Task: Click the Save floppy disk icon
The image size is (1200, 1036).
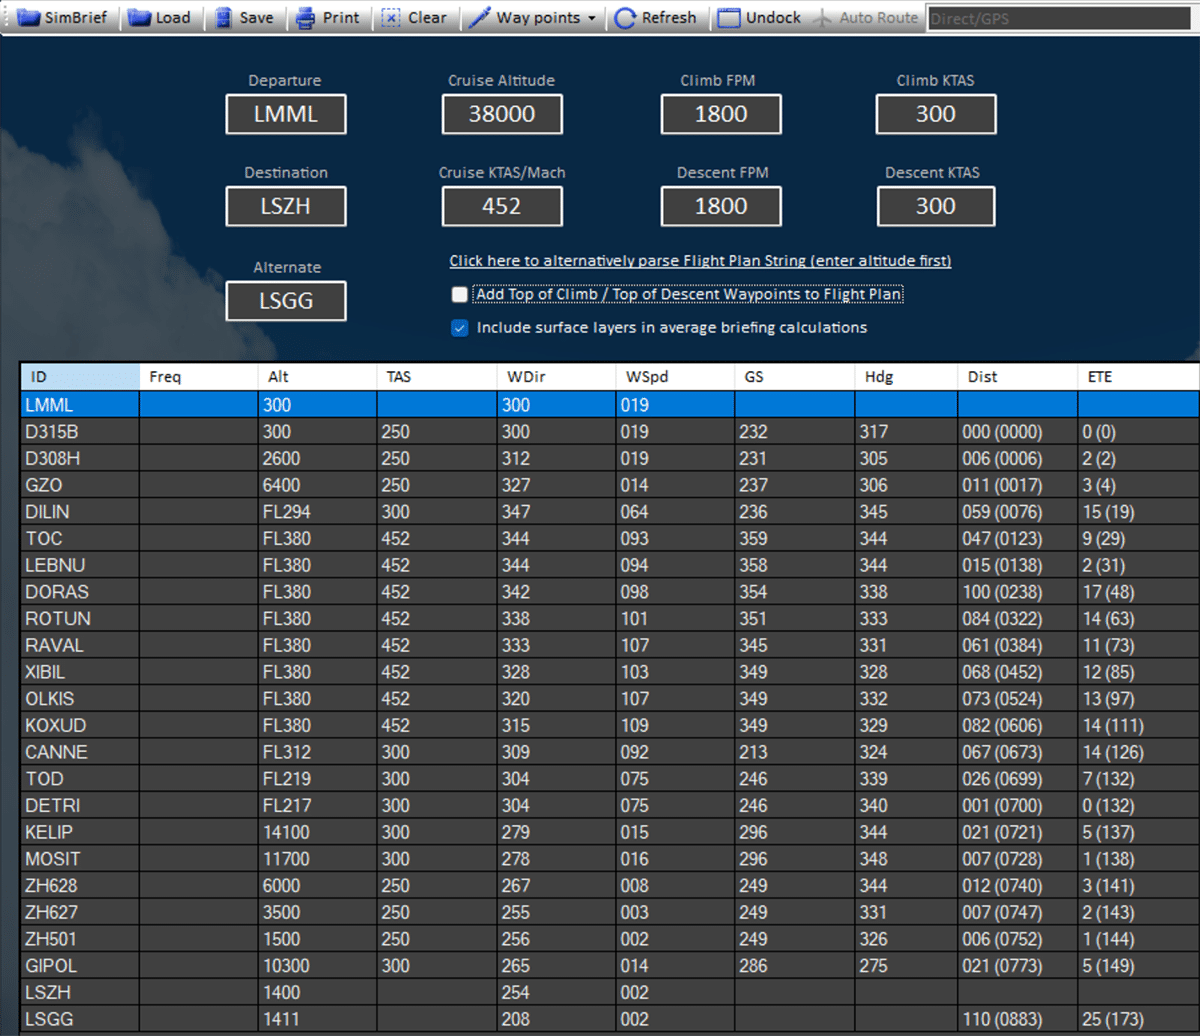Action: click(x=223, y=18)
